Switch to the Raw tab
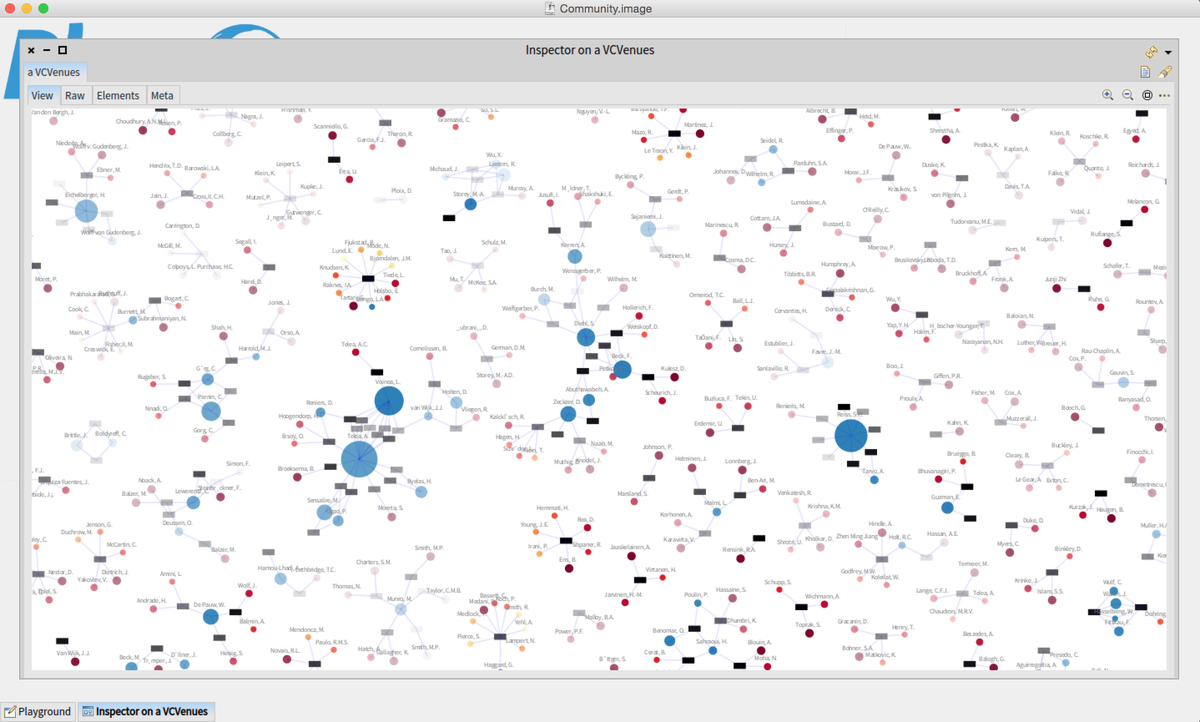This screenshot has height=722, width=1200. click(75, 96)
